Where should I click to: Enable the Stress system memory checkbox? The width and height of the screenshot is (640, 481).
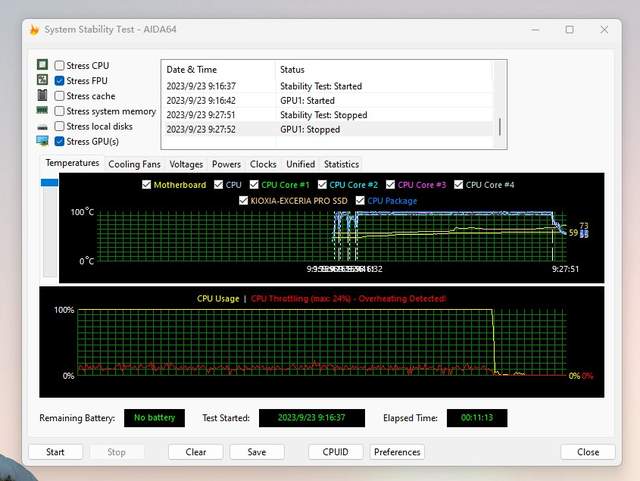pos(60,111)
